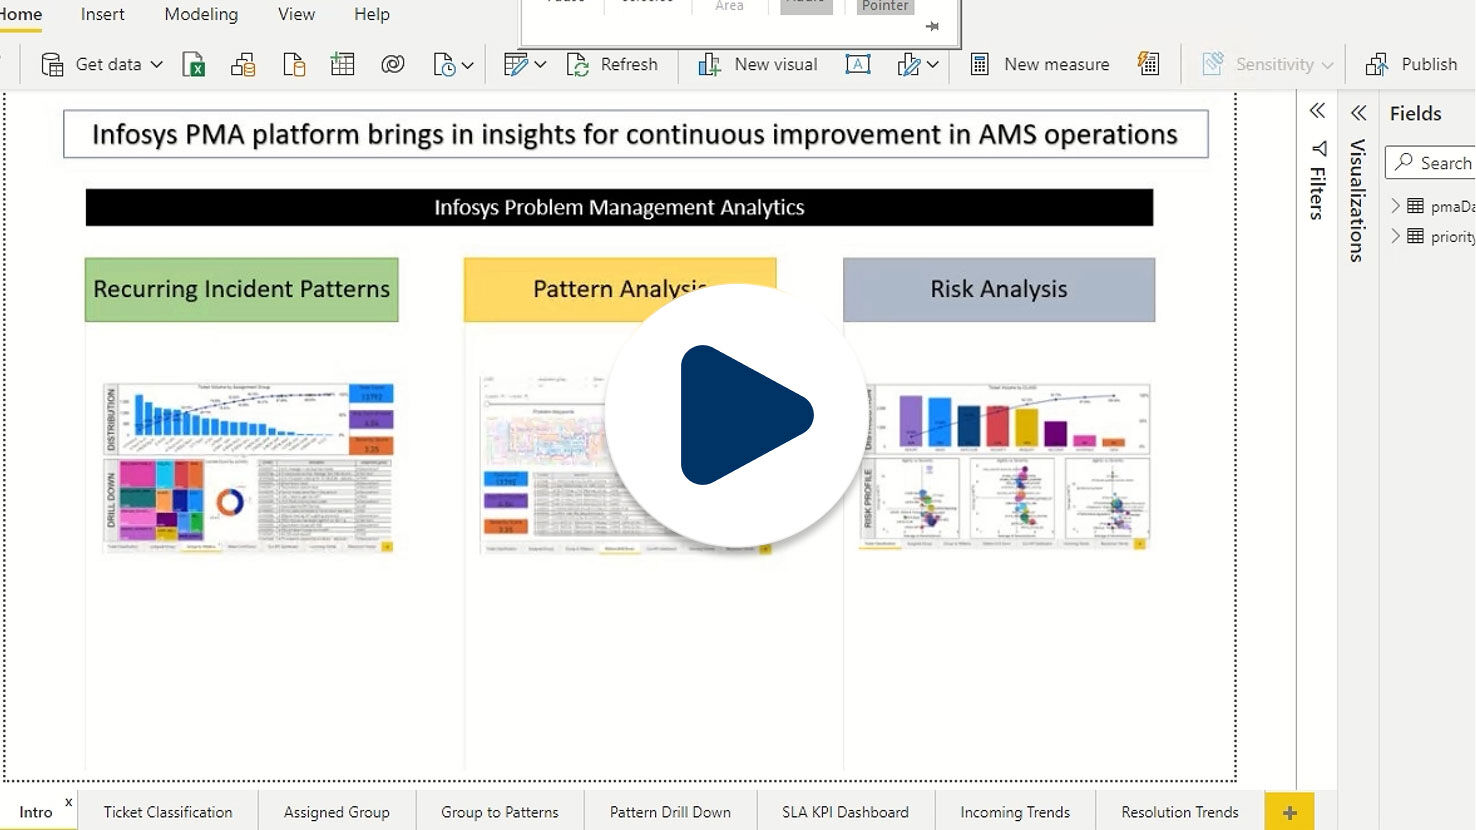Switch to the Modeling ribbon tab
The width and height of the screenshot is (1476, 830).
(201, 14)
